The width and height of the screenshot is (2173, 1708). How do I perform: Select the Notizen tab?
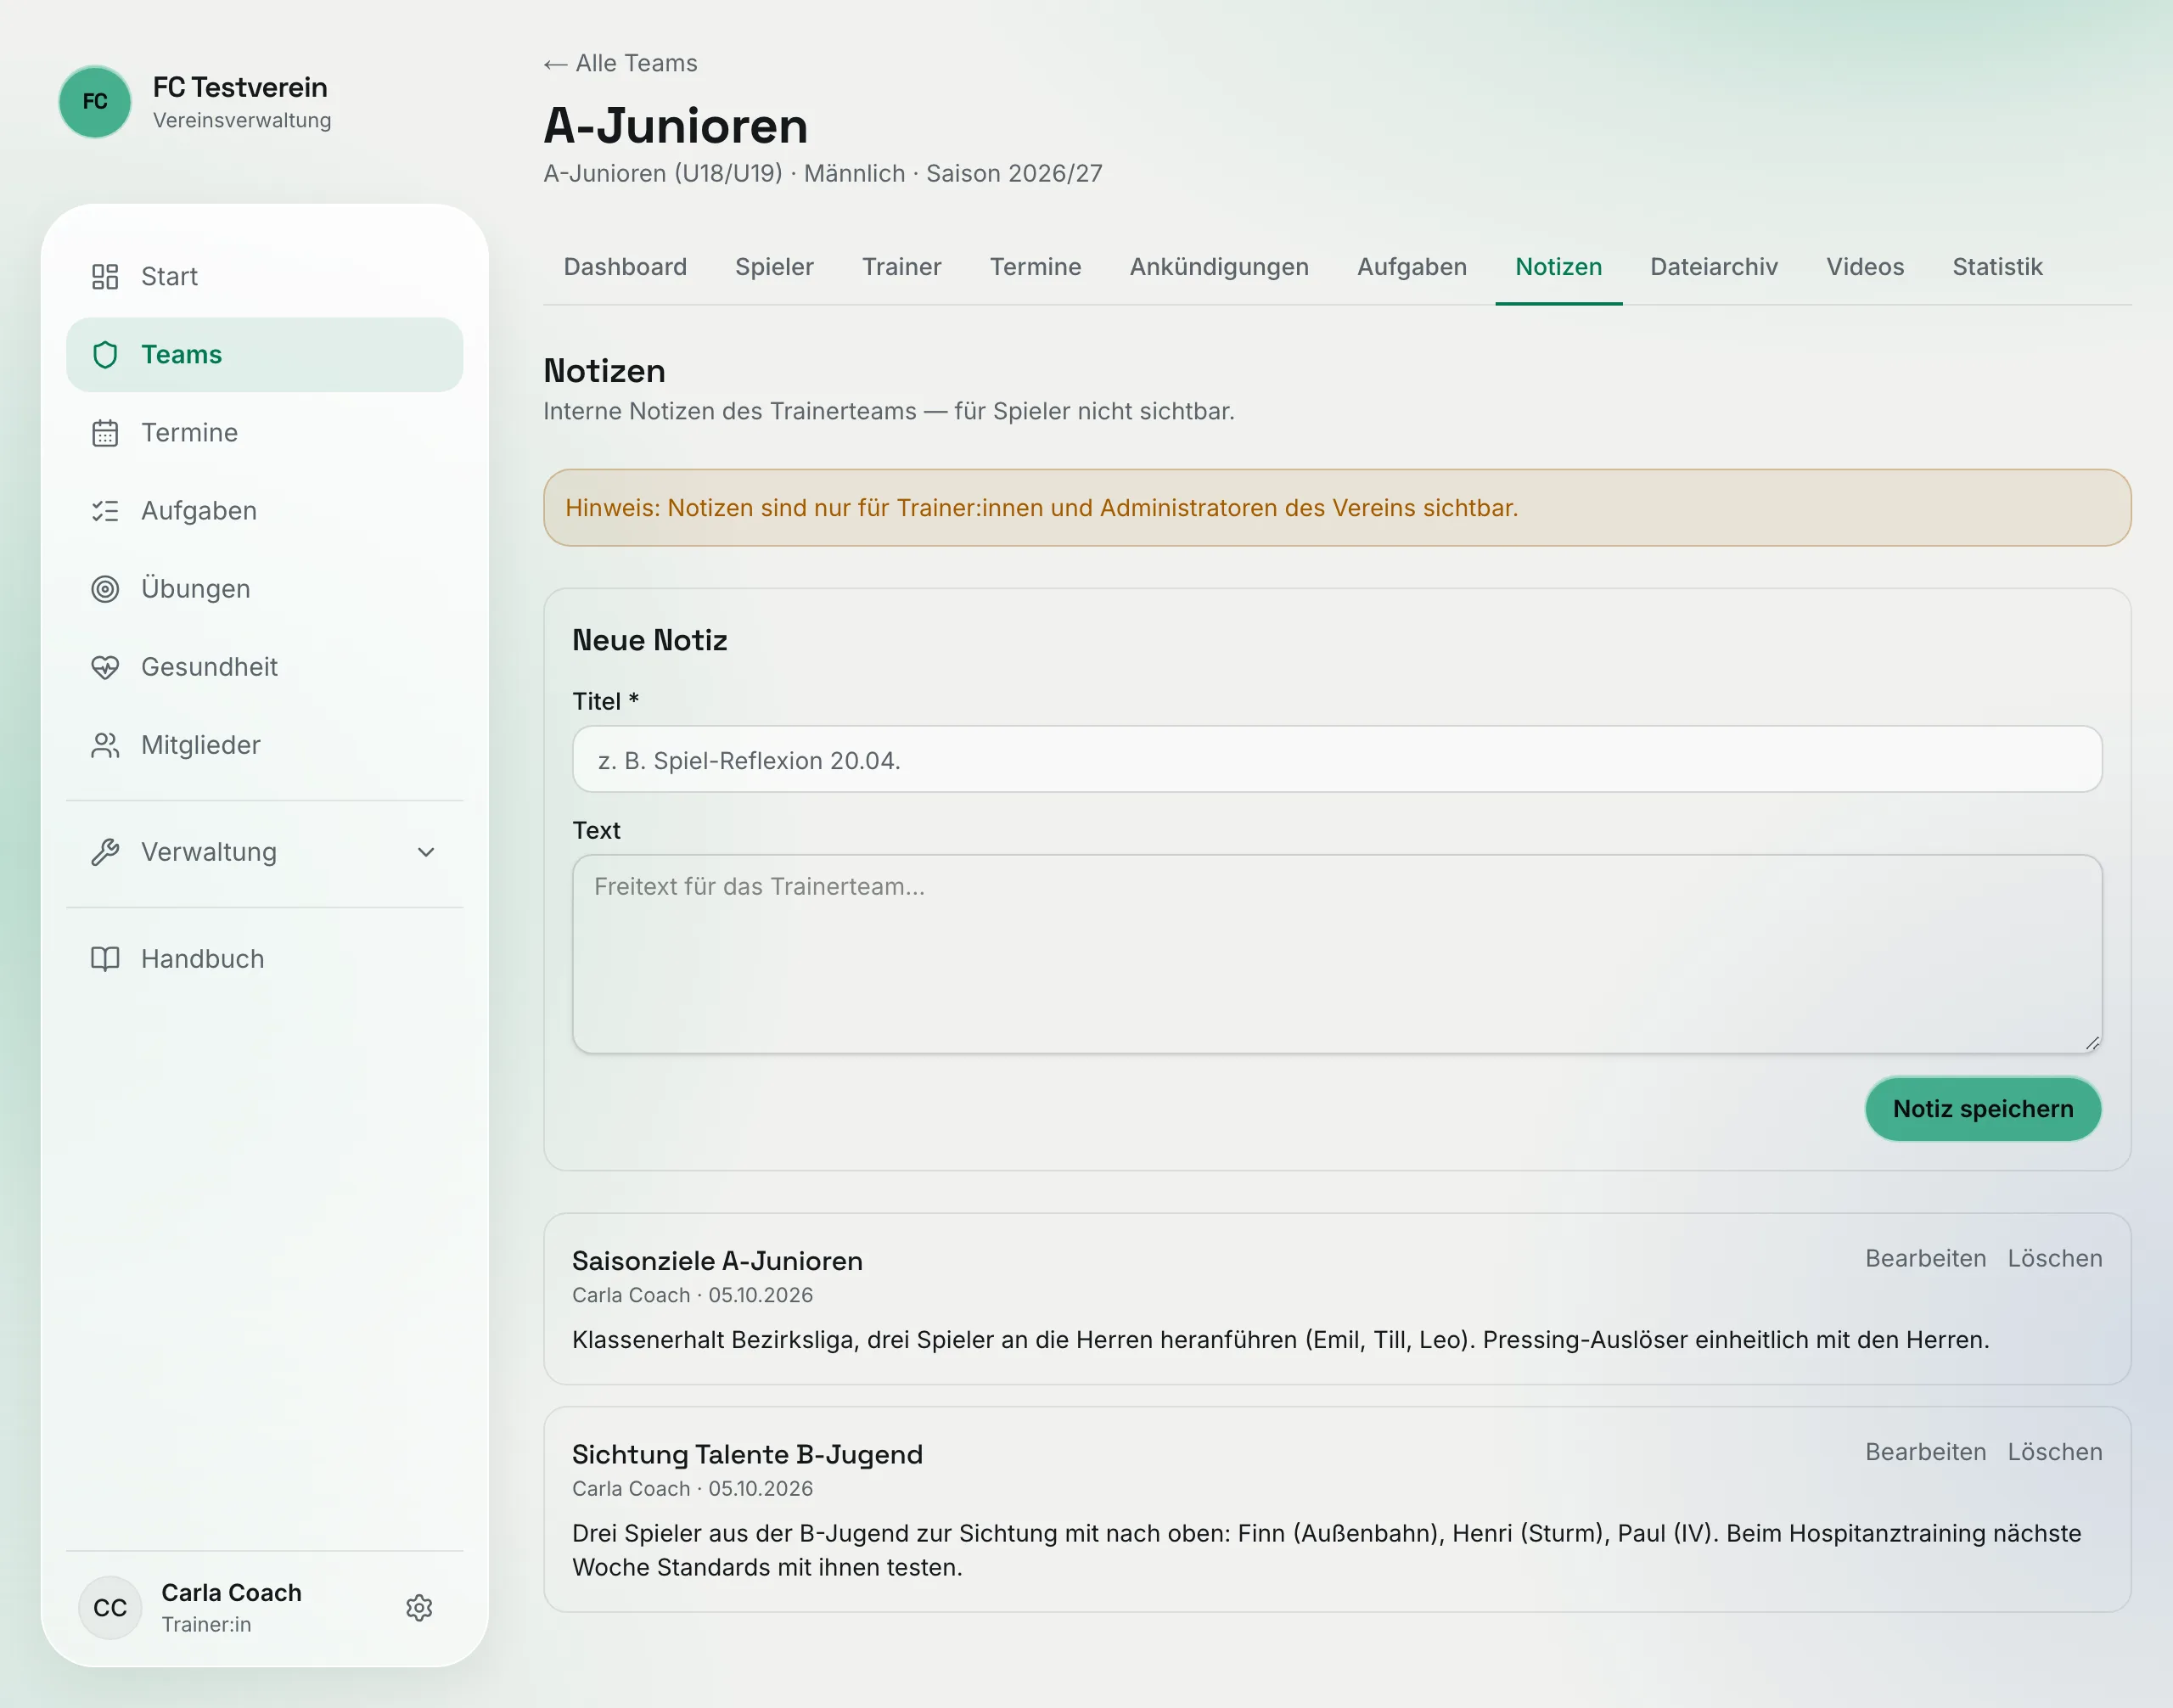[1558, 267]
